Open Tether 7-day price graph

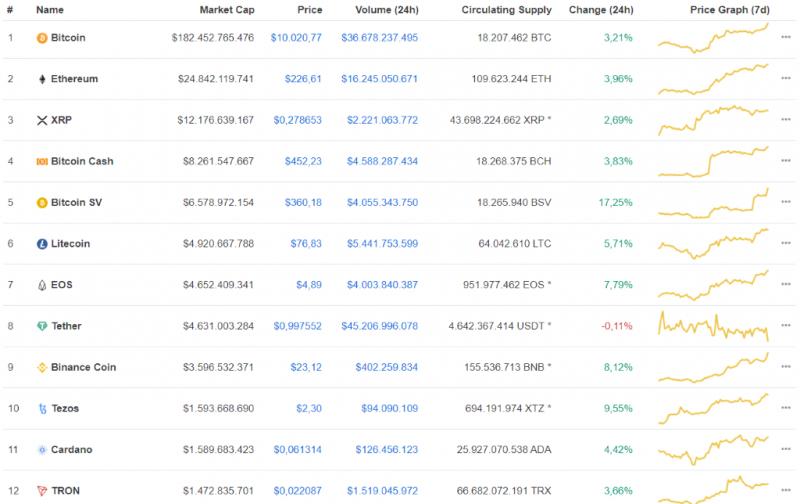pos(713,326)
